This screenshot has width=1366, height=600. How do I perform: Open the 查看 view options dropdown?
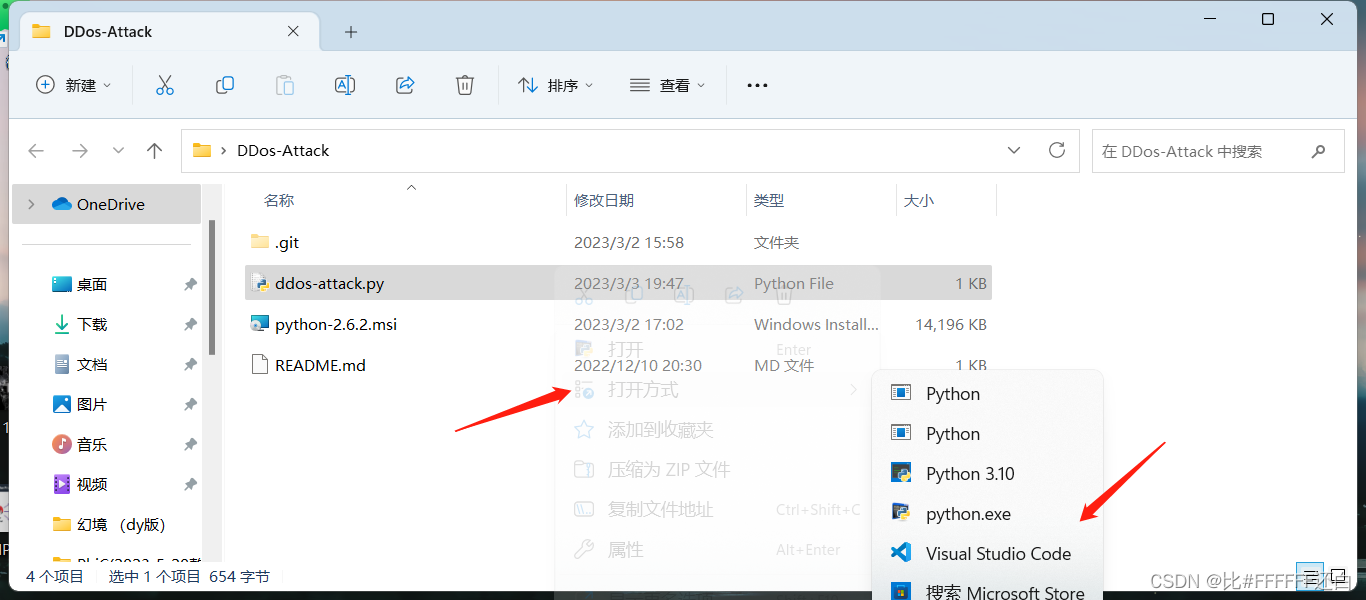click(668, 85)
